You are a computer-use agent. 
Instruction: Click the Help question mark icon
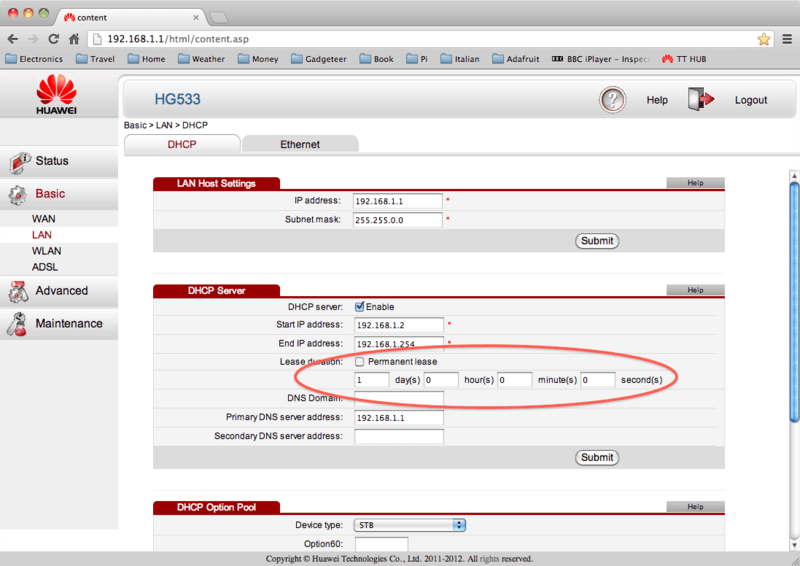click(613, 100)
